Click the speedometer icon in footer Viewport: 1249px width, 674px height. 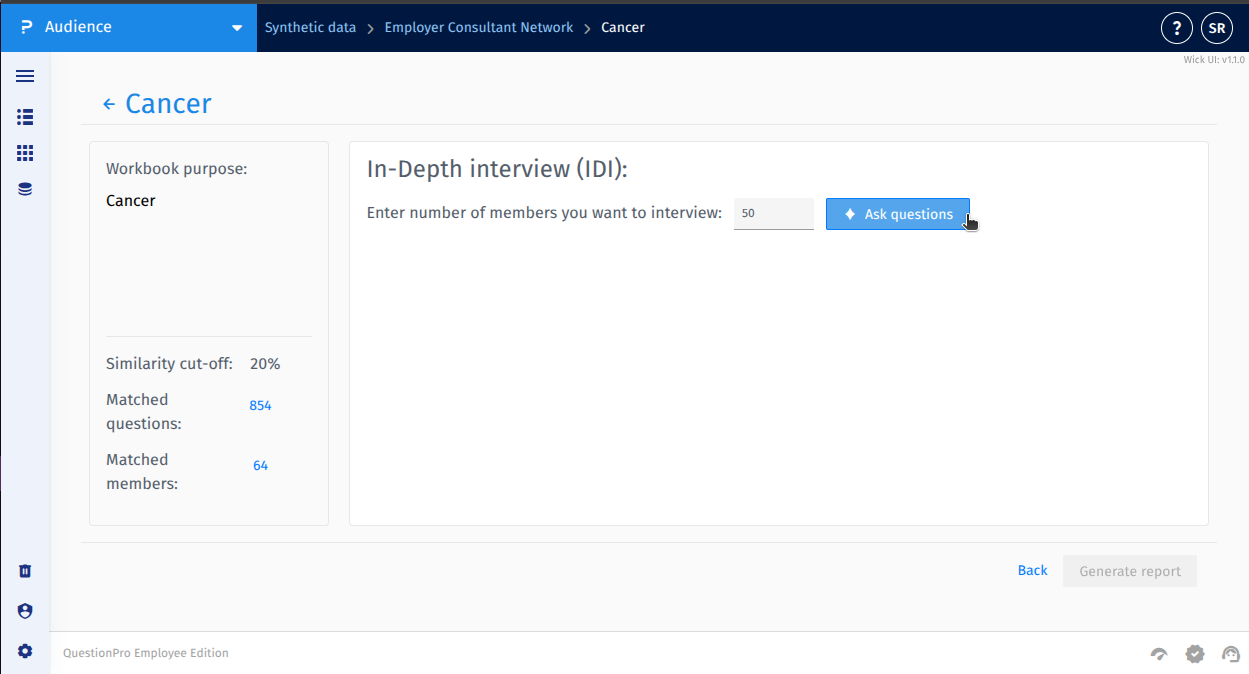click(x=1159, y=654)
